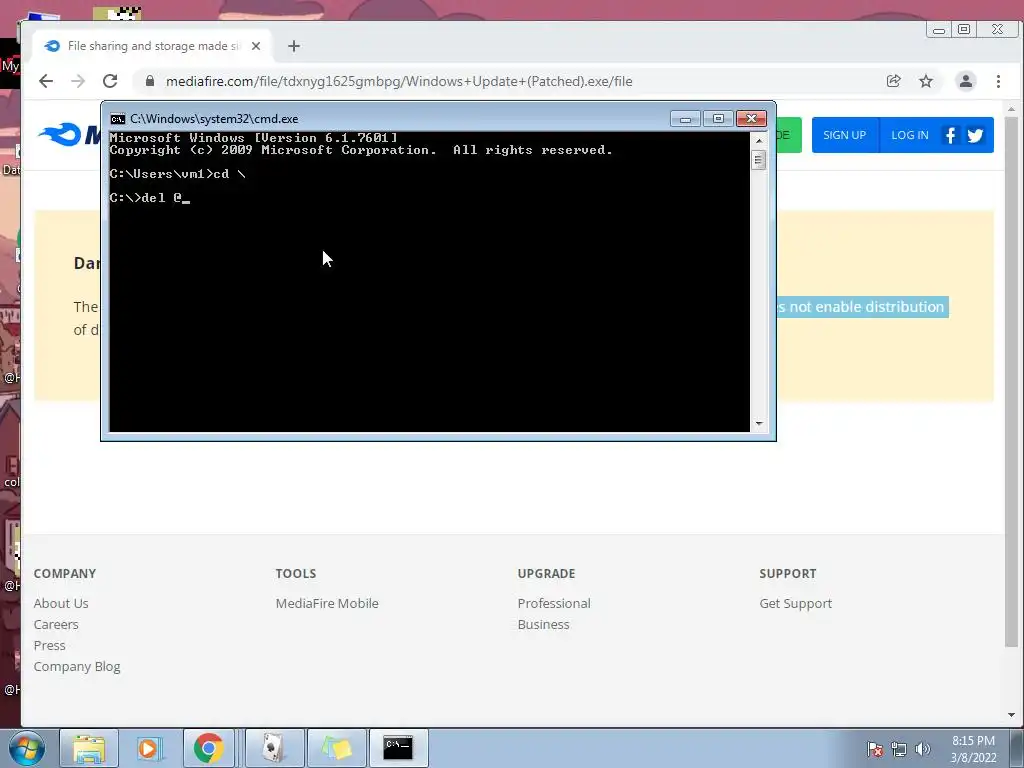Minimize the Chrome window
The image size is (1024, 768).
point(938,30)
